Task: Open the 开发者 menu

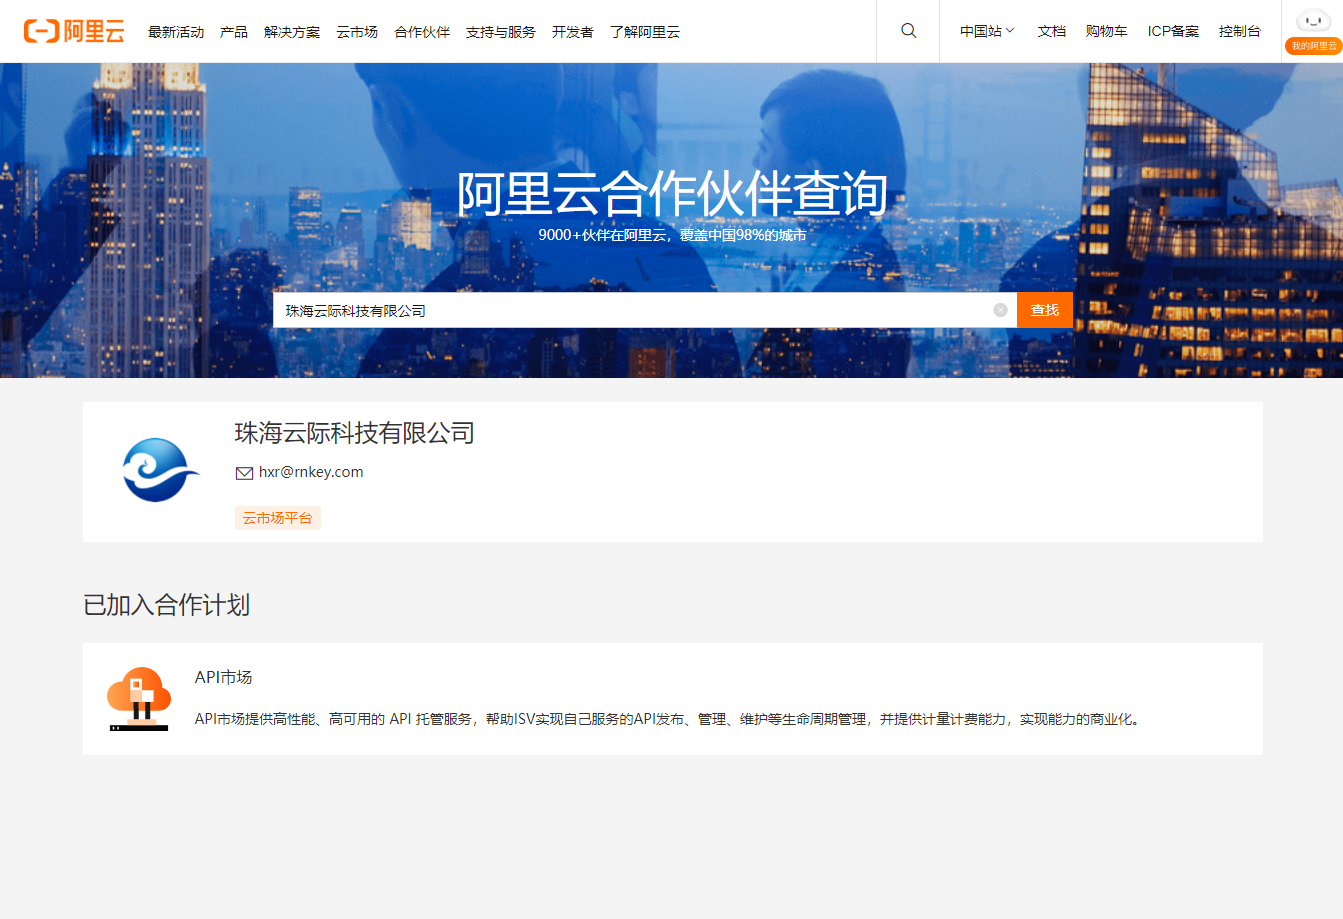Action: (x=573, y=32)
